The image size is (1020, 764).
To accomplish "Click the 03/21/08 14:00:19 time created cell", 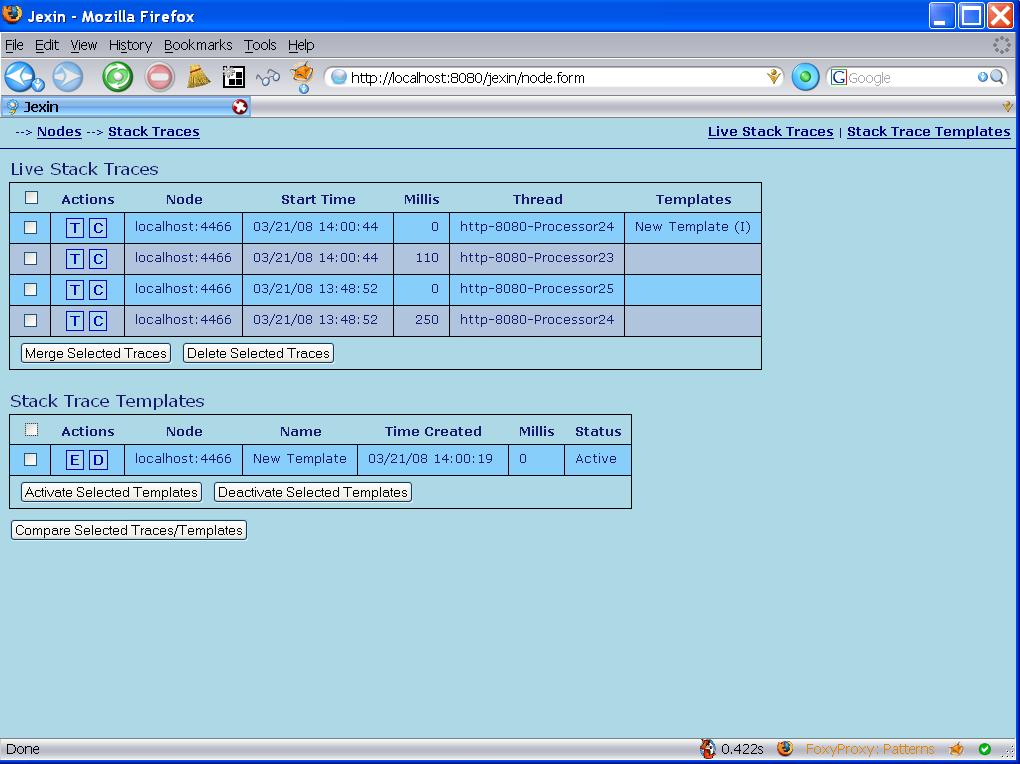I will click(x=433, y=459).
